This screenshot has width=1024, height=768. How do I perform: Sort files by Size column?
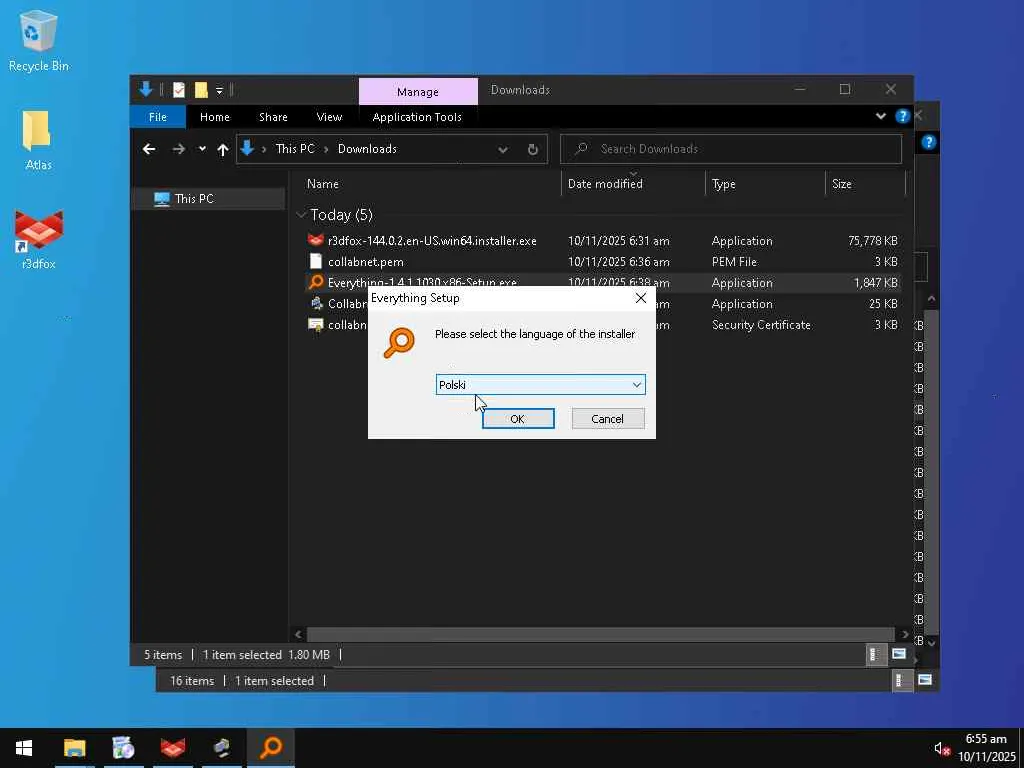(865, 184)
